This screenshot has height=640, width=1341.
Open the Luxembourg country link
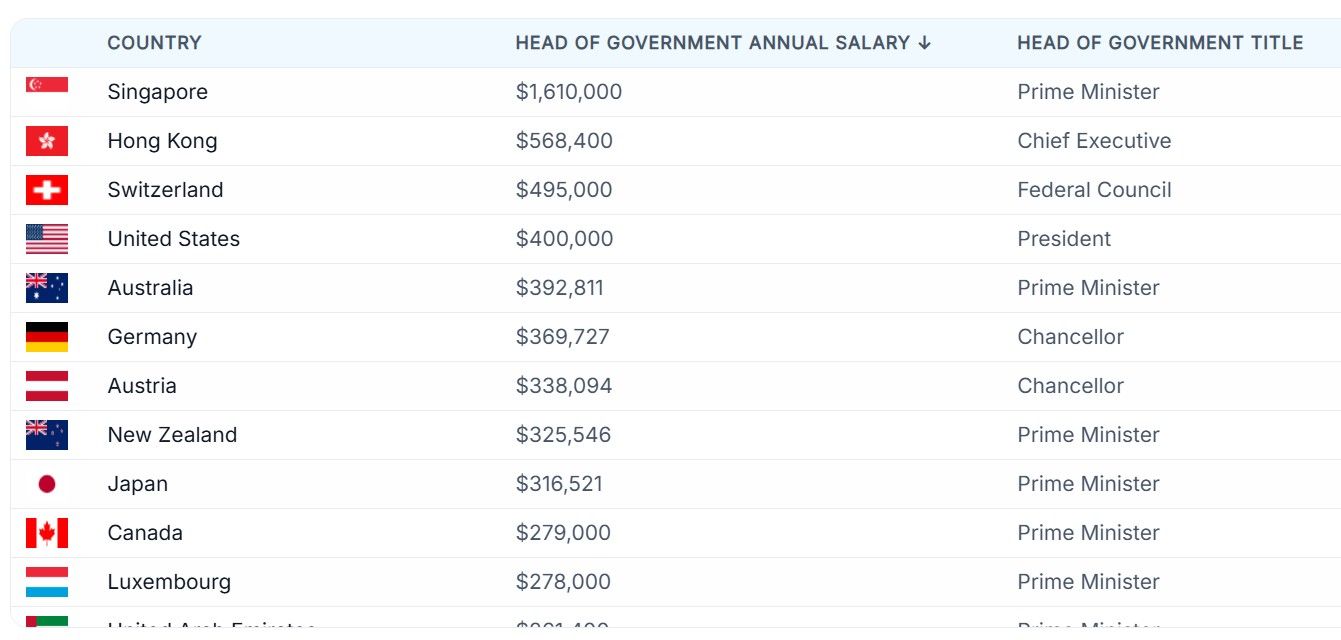pos(169,582)
